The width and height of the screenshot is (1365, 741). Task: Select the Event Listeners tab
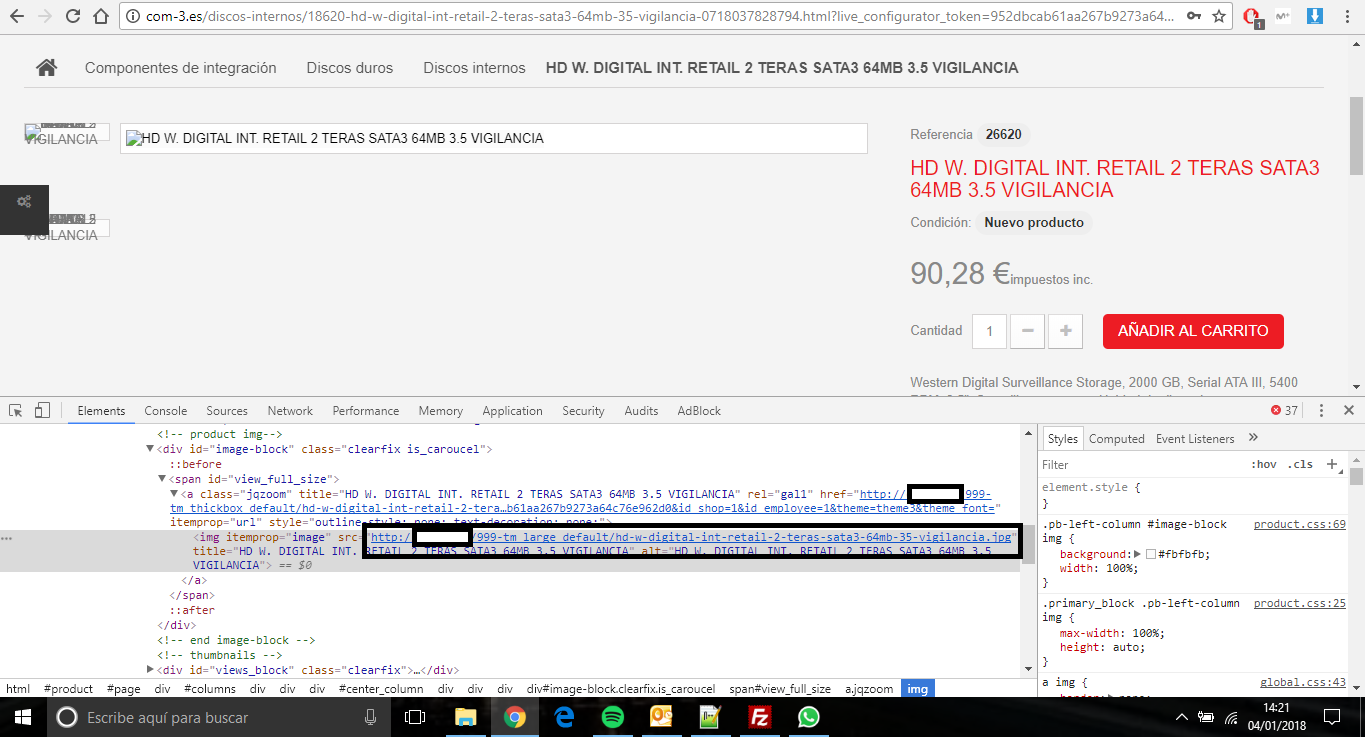1195,438
